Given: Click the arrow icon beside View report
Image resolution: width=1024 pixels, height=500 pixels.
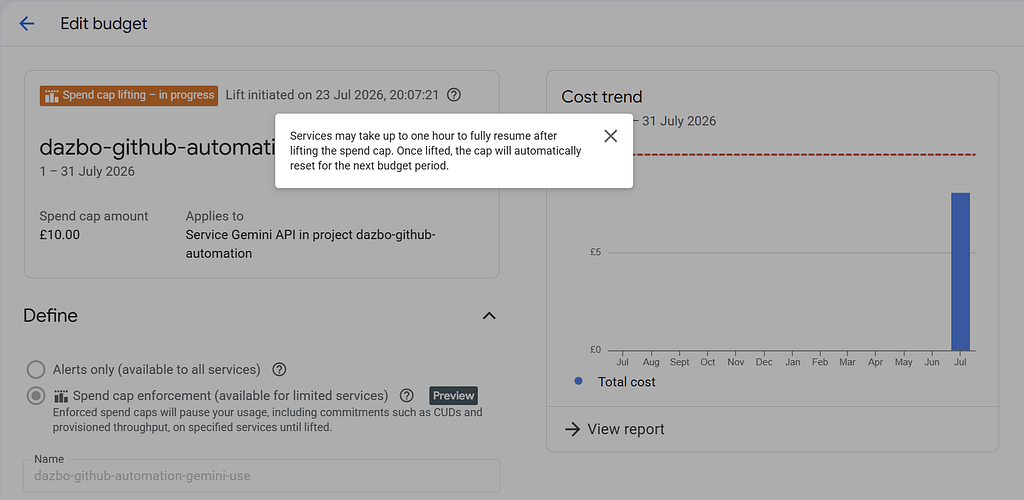Looking at the screenshot, I should coord(572,430).
